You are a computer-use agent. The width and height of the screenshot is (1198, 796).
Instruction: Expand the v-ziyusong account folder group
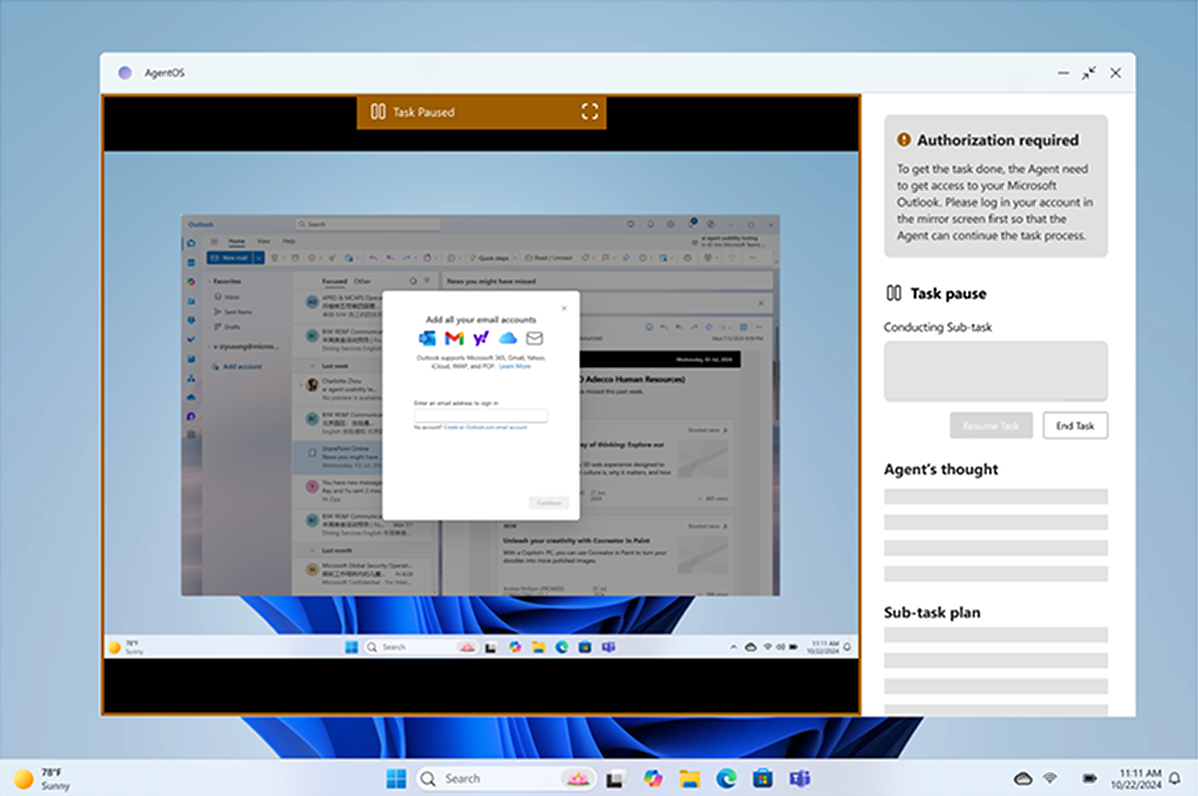click(210, 347)
